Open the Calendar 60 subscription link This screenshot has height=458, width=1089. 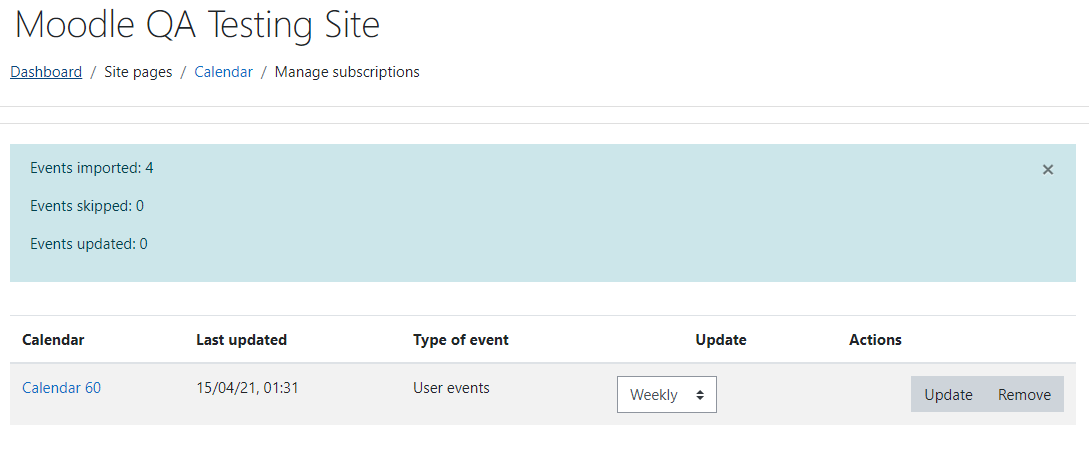point(61,388)
